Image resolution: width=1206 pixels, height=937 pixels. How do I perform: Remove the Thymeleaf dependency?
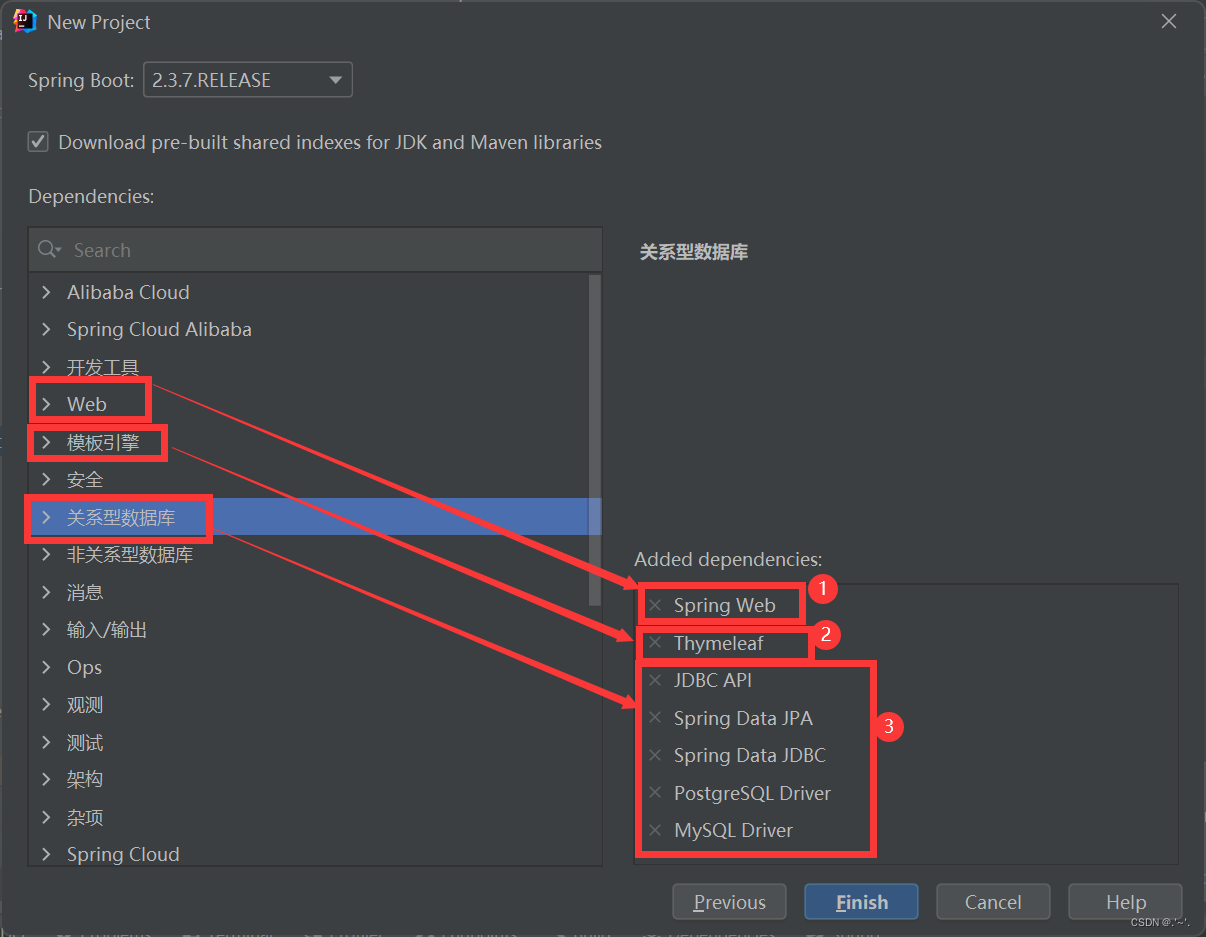coord(655,643)
